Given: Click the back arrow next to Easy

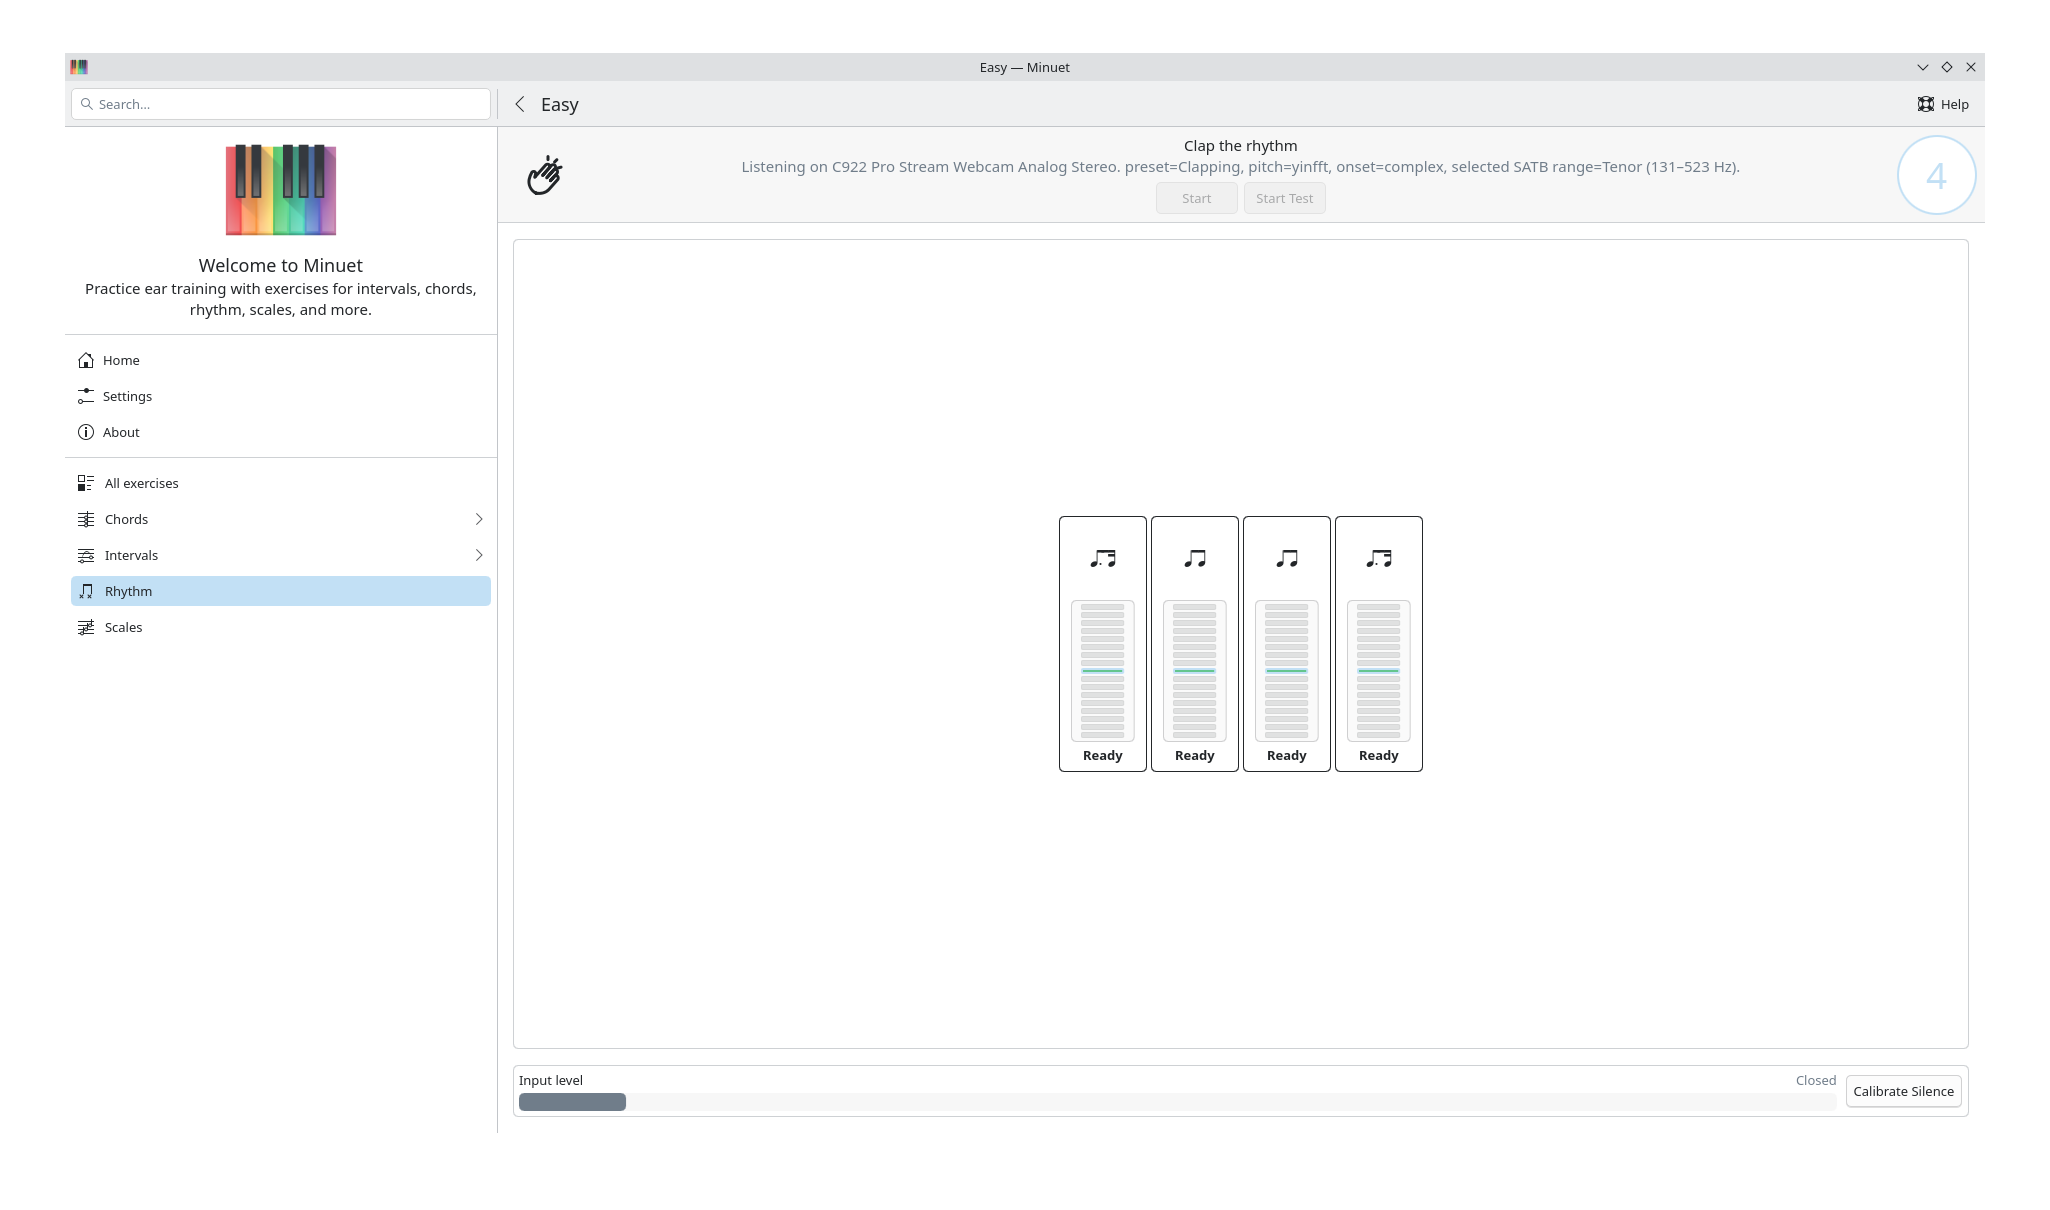Looking at the screenshot, I should [520, 104].
